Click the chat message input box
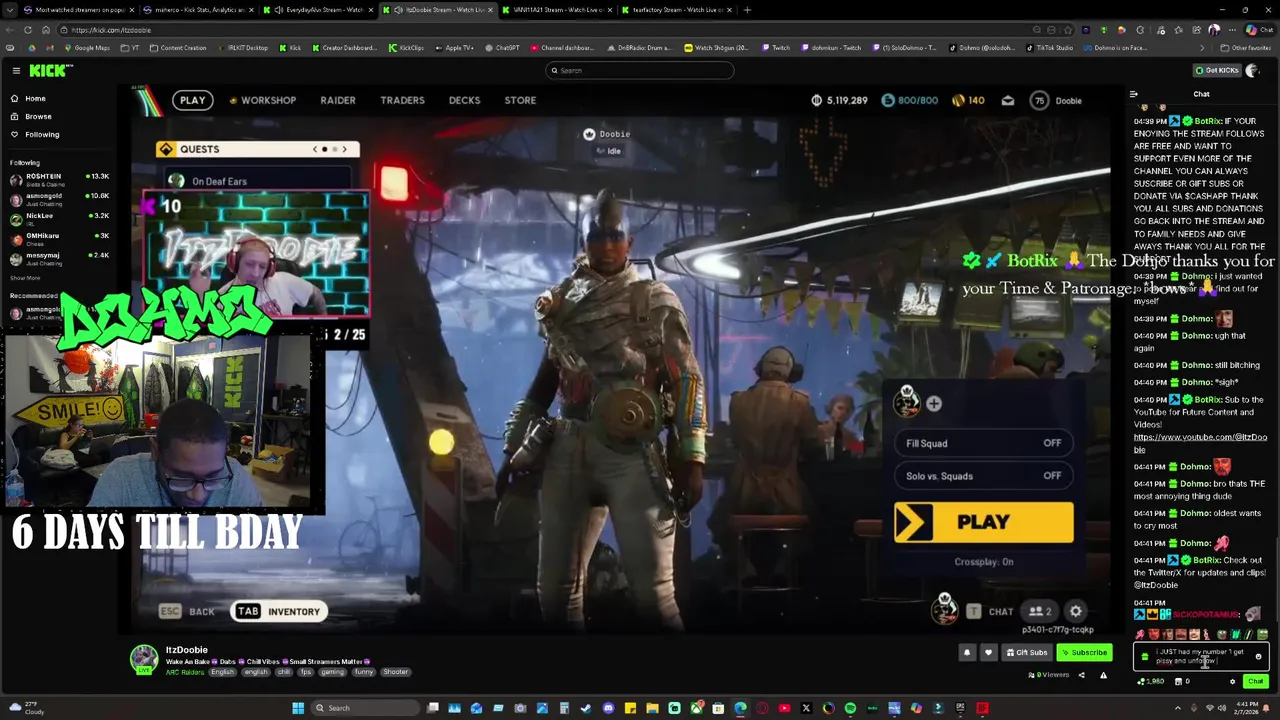 coord(1200,657)
